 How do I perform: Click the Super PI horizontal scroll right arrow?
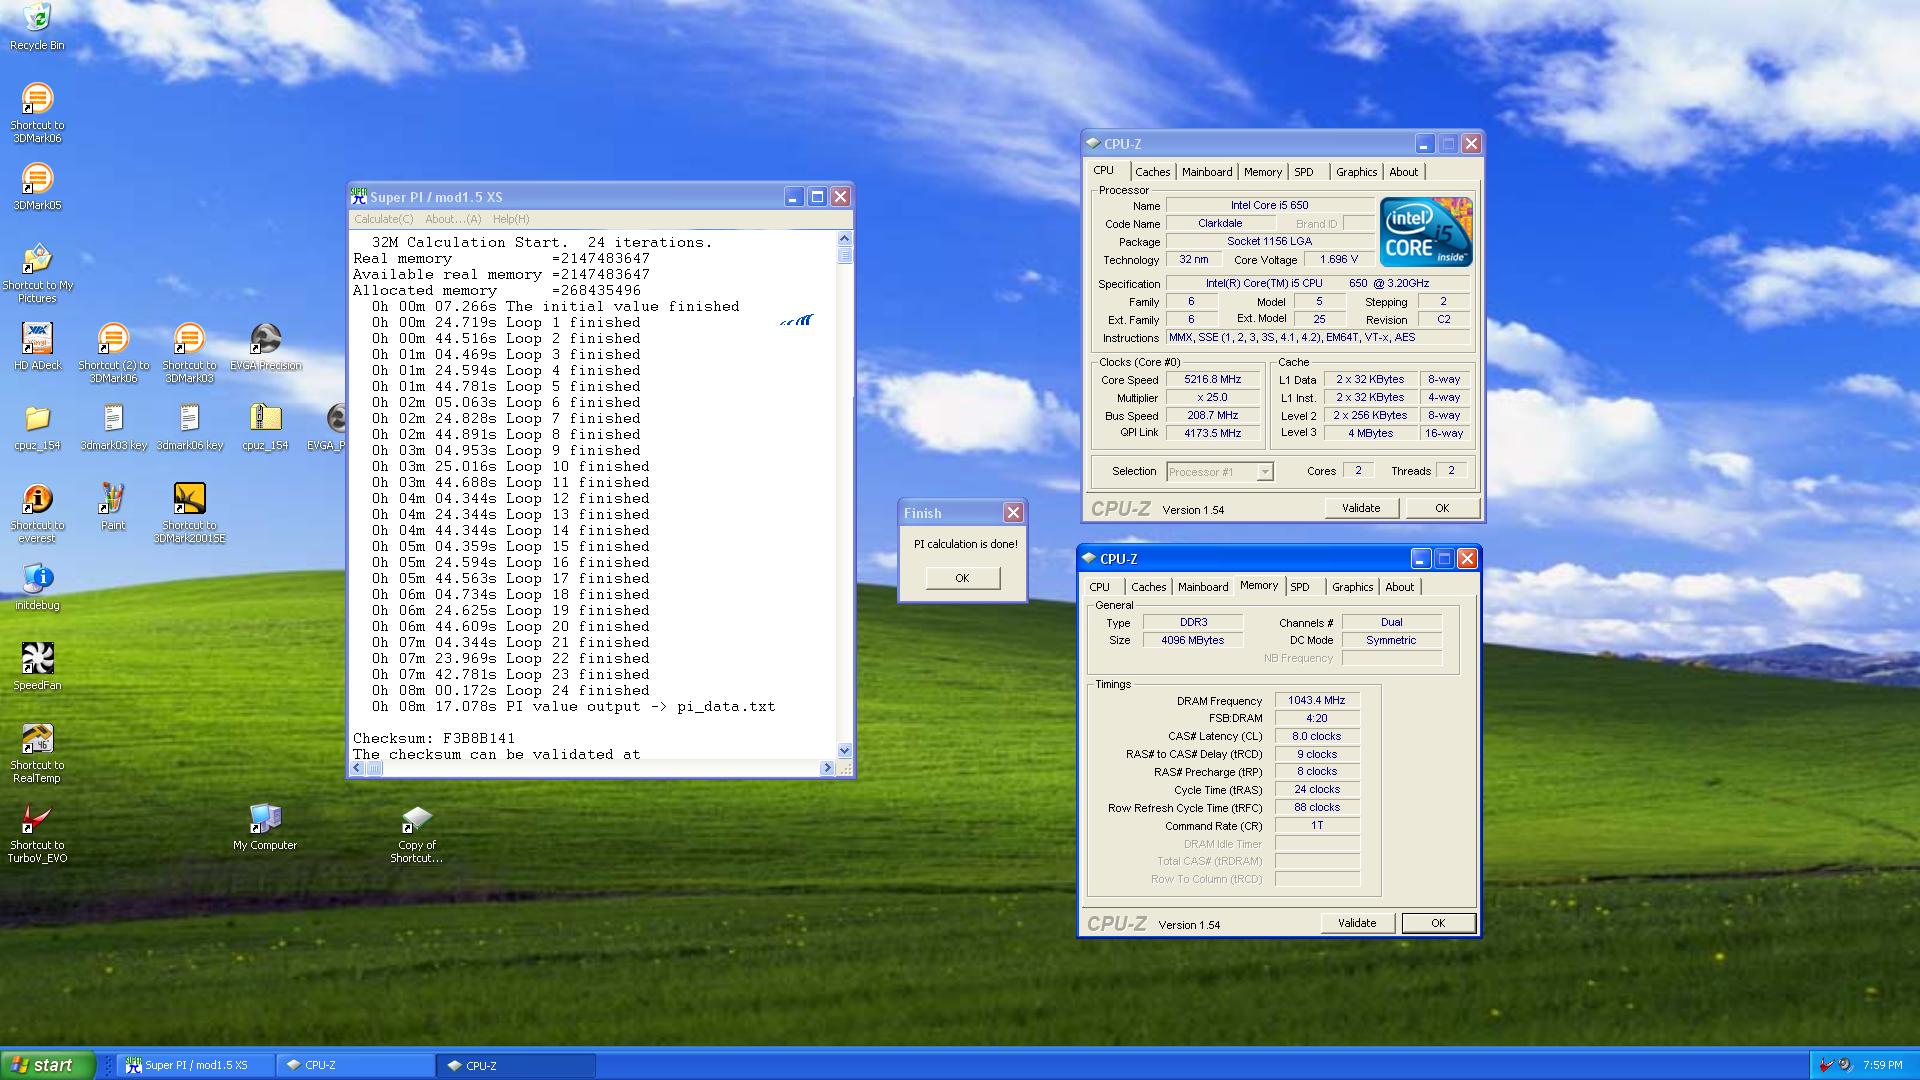[x=827, y=768]
